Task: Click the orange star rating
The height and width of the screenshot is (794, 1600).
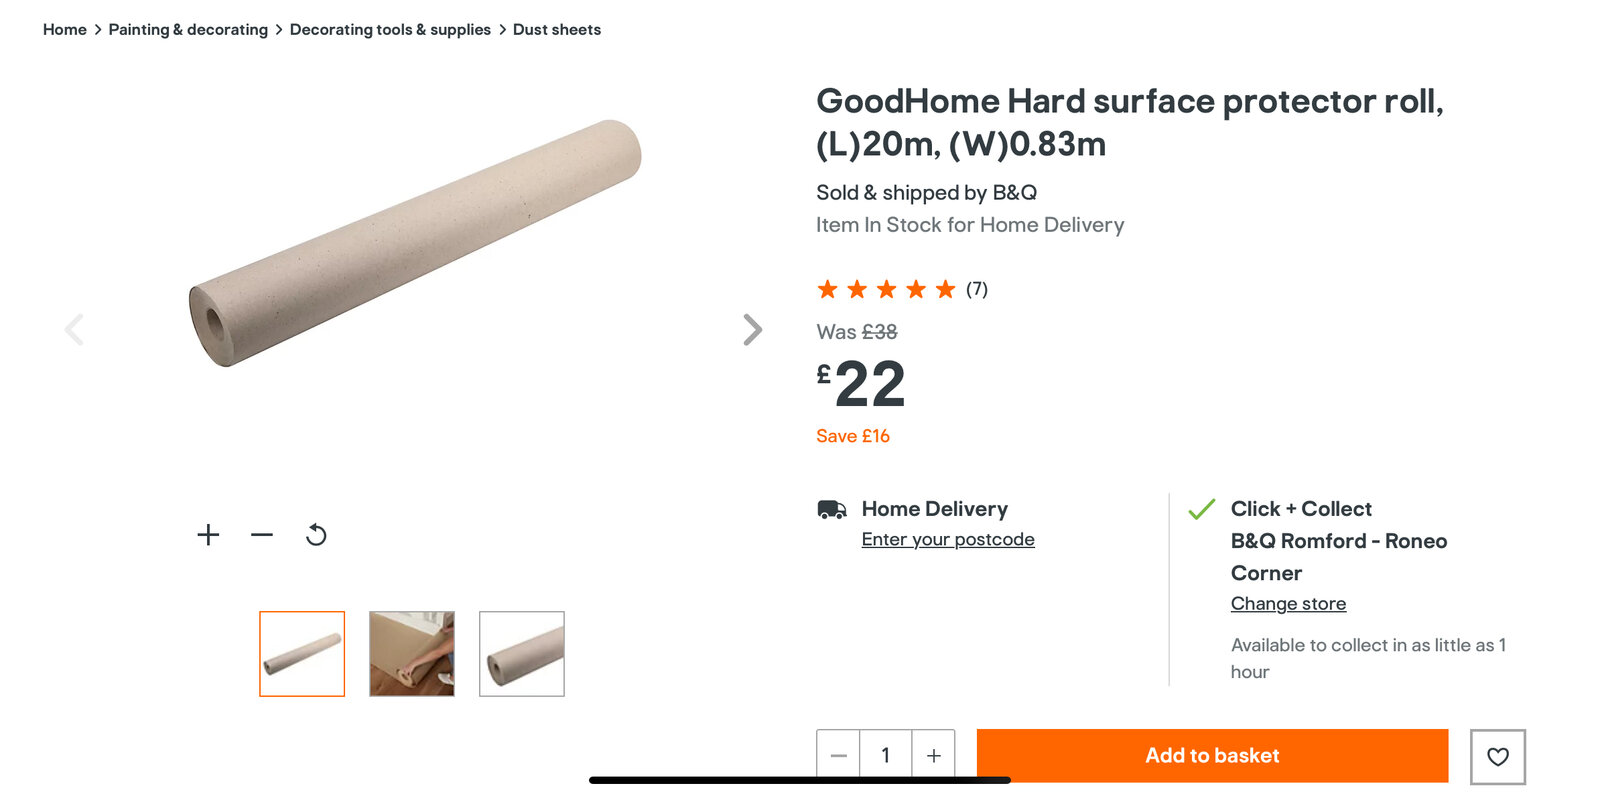Action: click(x=886, y=290)
